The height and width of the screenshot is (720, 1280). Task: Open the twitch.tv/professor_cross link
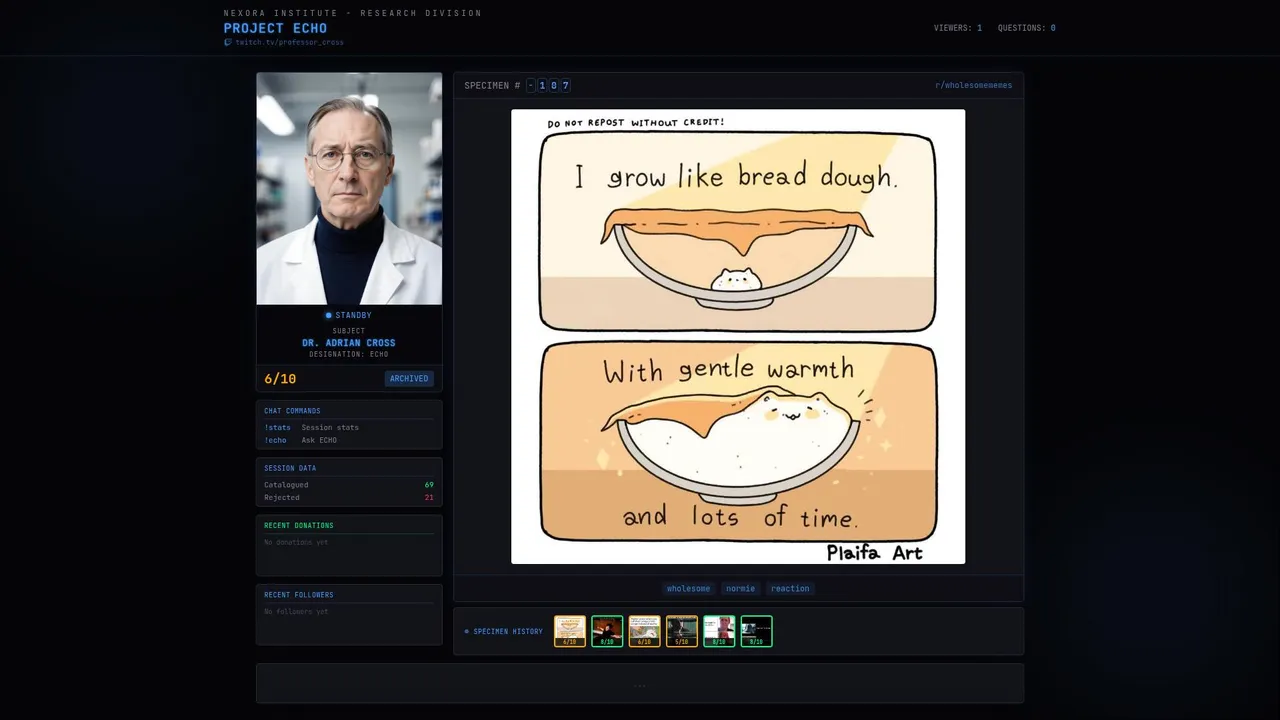pyautogui.click(x=289, y=43)
